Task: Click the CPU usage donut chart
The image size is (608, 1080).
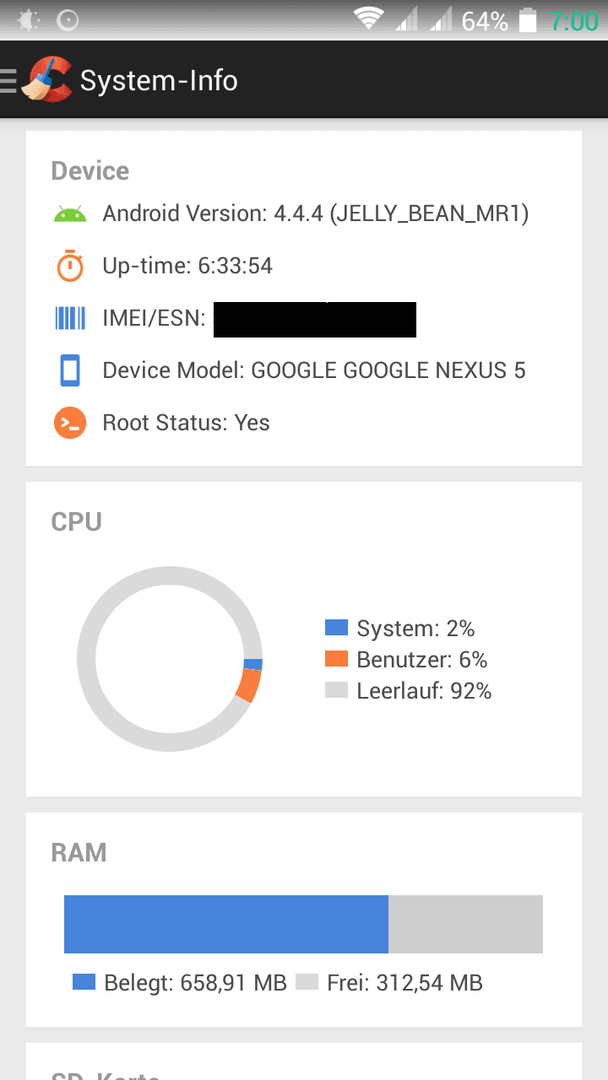Action: [x=169, y=658]
